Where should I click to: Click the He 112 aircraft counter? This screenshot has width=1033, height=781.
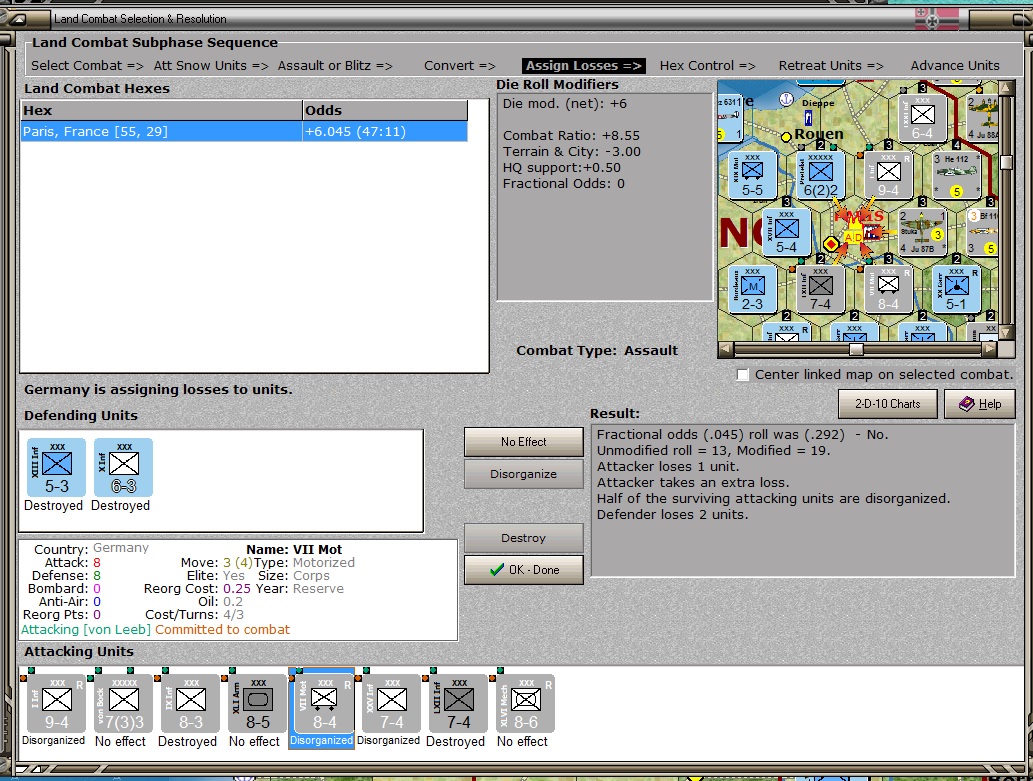coord(956,175)
